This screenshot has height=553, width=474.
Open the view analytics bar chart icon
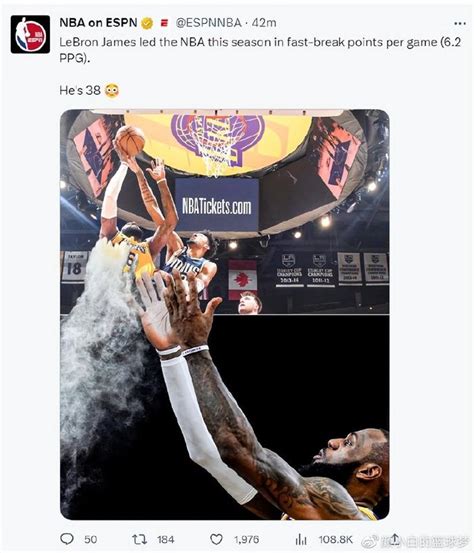(300, 539)
